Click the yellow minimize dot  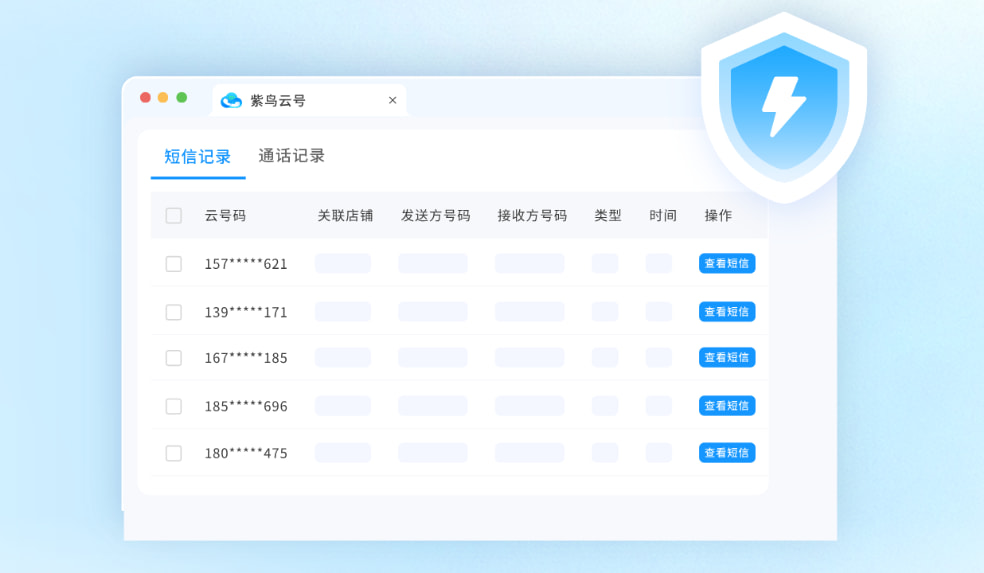[x=163, y=97]
